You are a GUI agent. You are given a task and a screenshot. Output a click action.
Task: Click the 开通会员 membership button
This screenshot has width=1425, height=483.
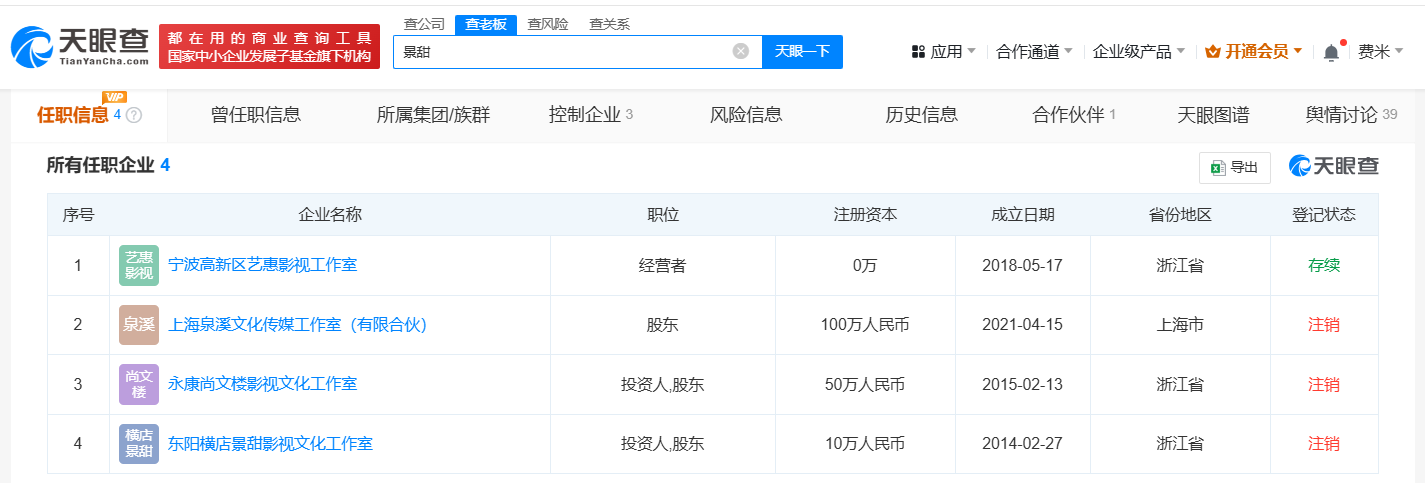1254,52
